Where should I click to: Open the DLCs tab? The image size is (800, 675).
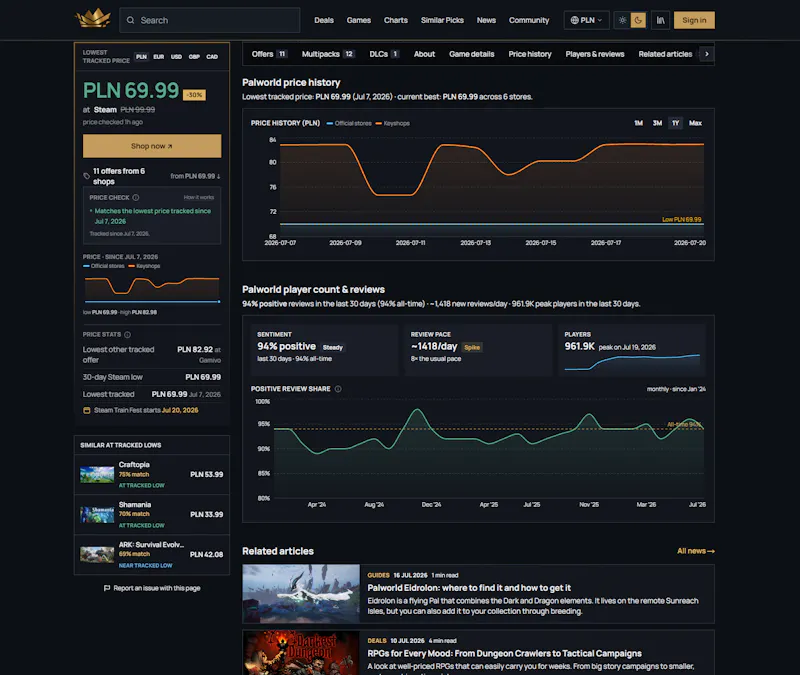coord(384,54)
